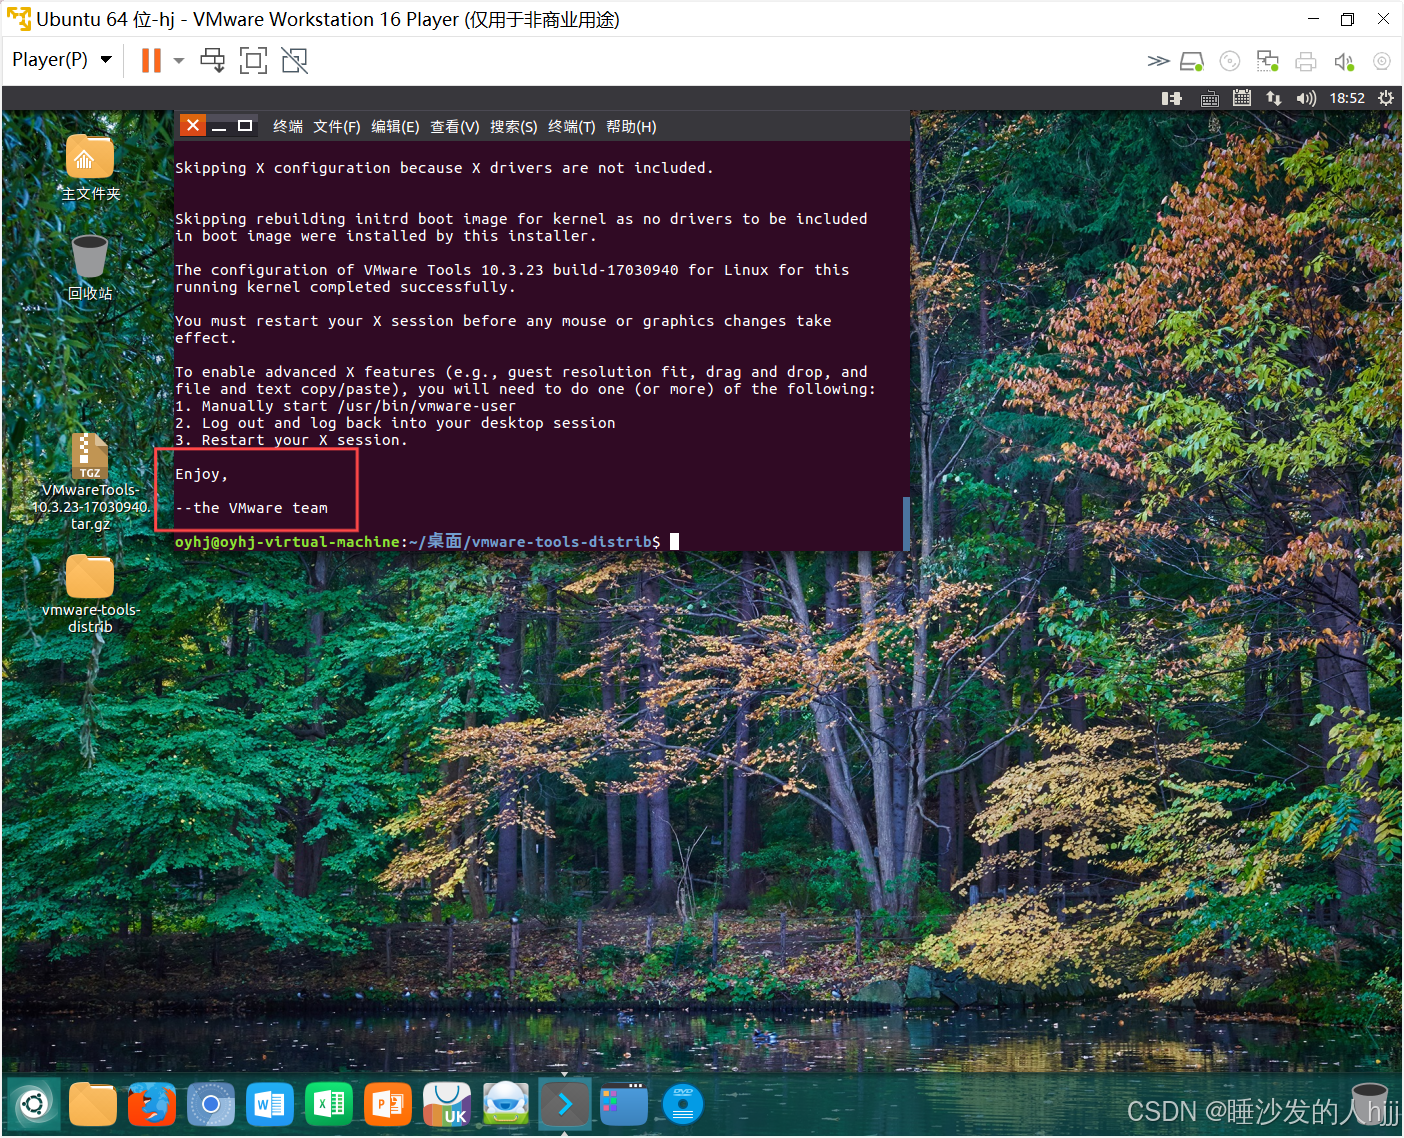Open the Excel-style spreadsheet app in dock
The height and width of the screenshot is (1138, 1404).
329,1104
